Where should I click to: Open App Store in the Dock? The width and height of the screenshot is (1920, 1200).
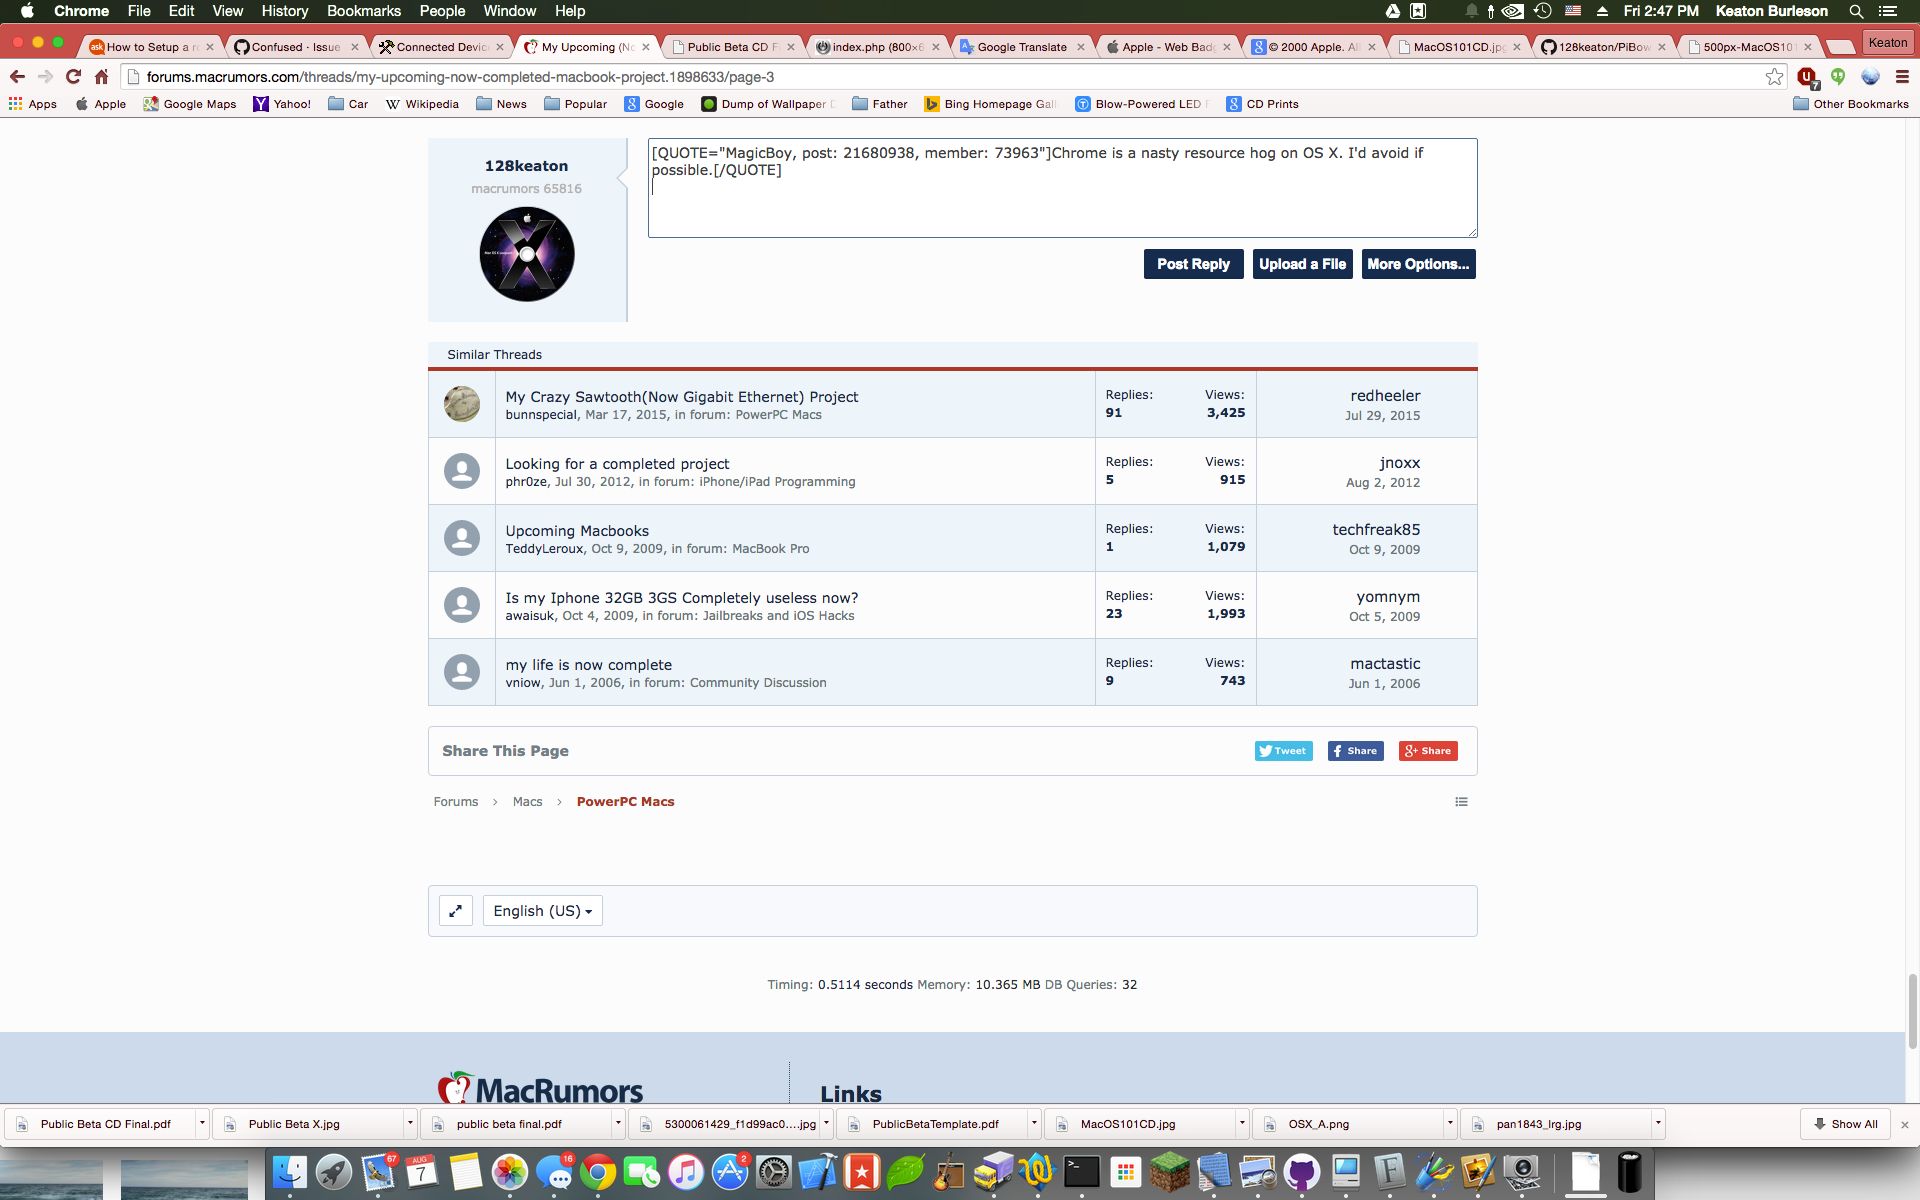tap(730, 1172)
